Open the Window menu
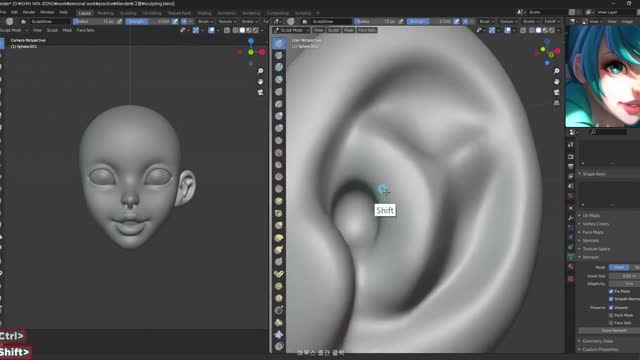This screenshot has width=640, height=360. tap(47, 12)
